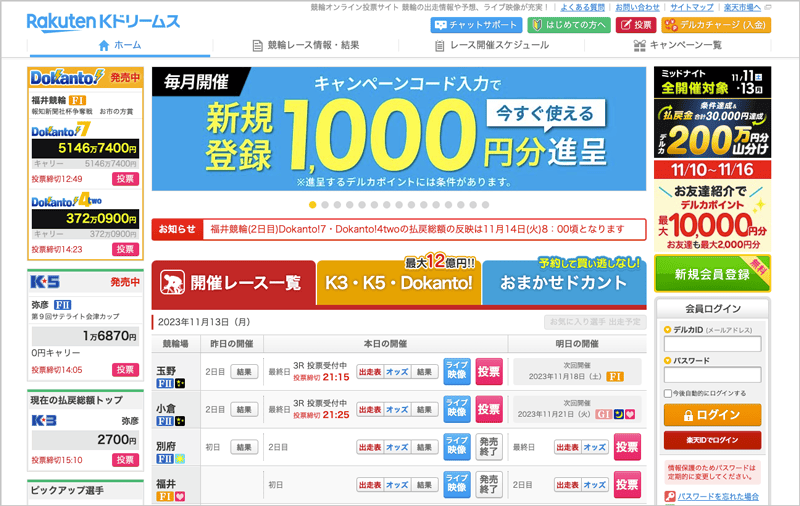Open the ホーム navigation tab
The image size is (800, 506).
click(x=119, y=45)
